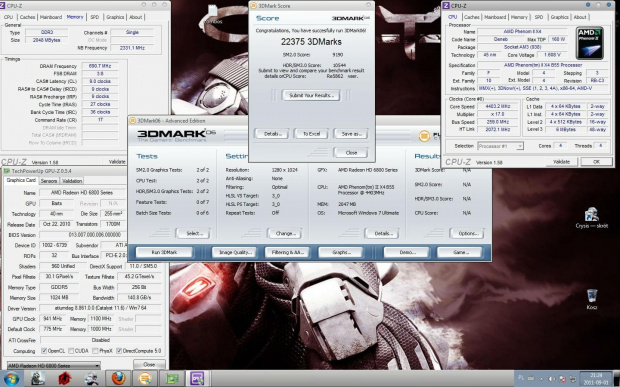The width and height of the screenshot is (620, 387).
Task: Open the Crysis shortcut desktop icon
Action: pyautogui.click(x=592, y=218)
